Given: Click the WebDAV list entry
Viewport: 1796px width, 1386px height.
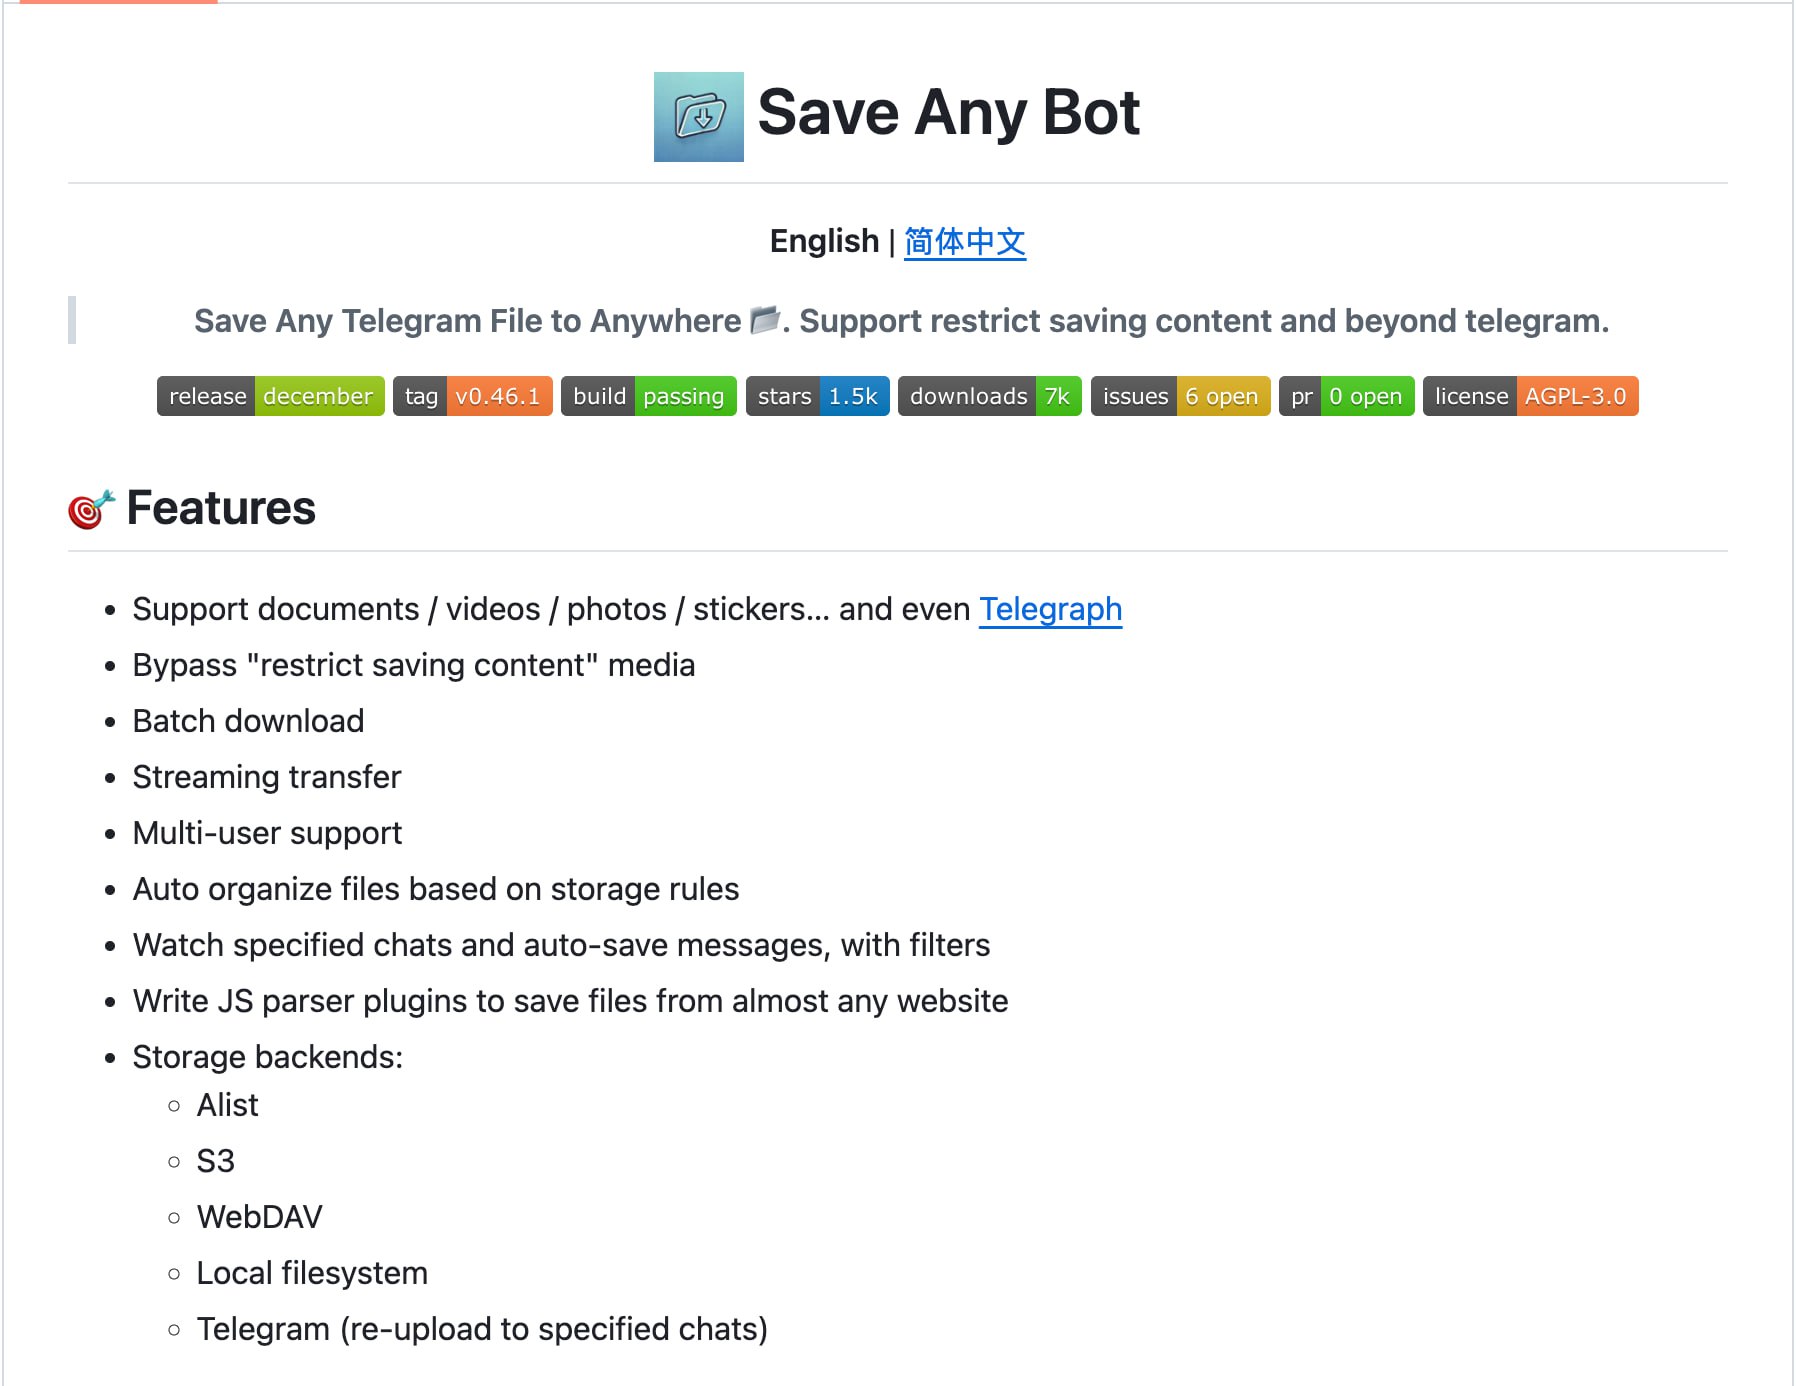Looking at the screenshot, I should point(260,1217).
